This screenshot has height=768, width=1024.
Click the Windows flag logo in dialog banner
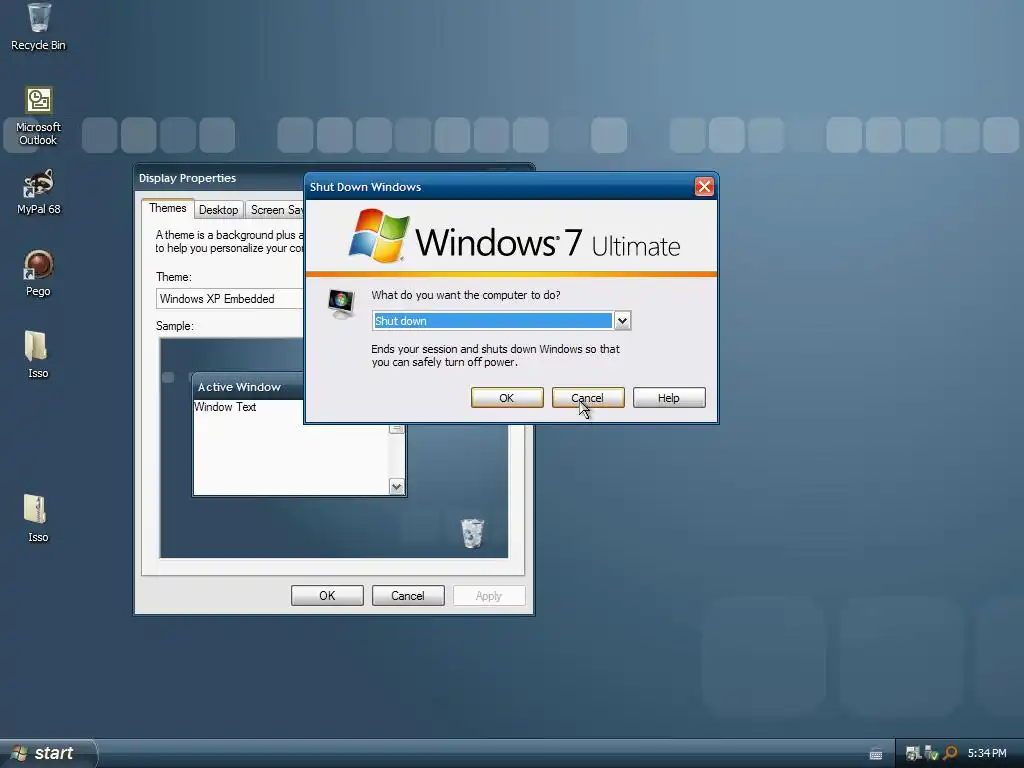pyautogui.click(x=379, y=236)
